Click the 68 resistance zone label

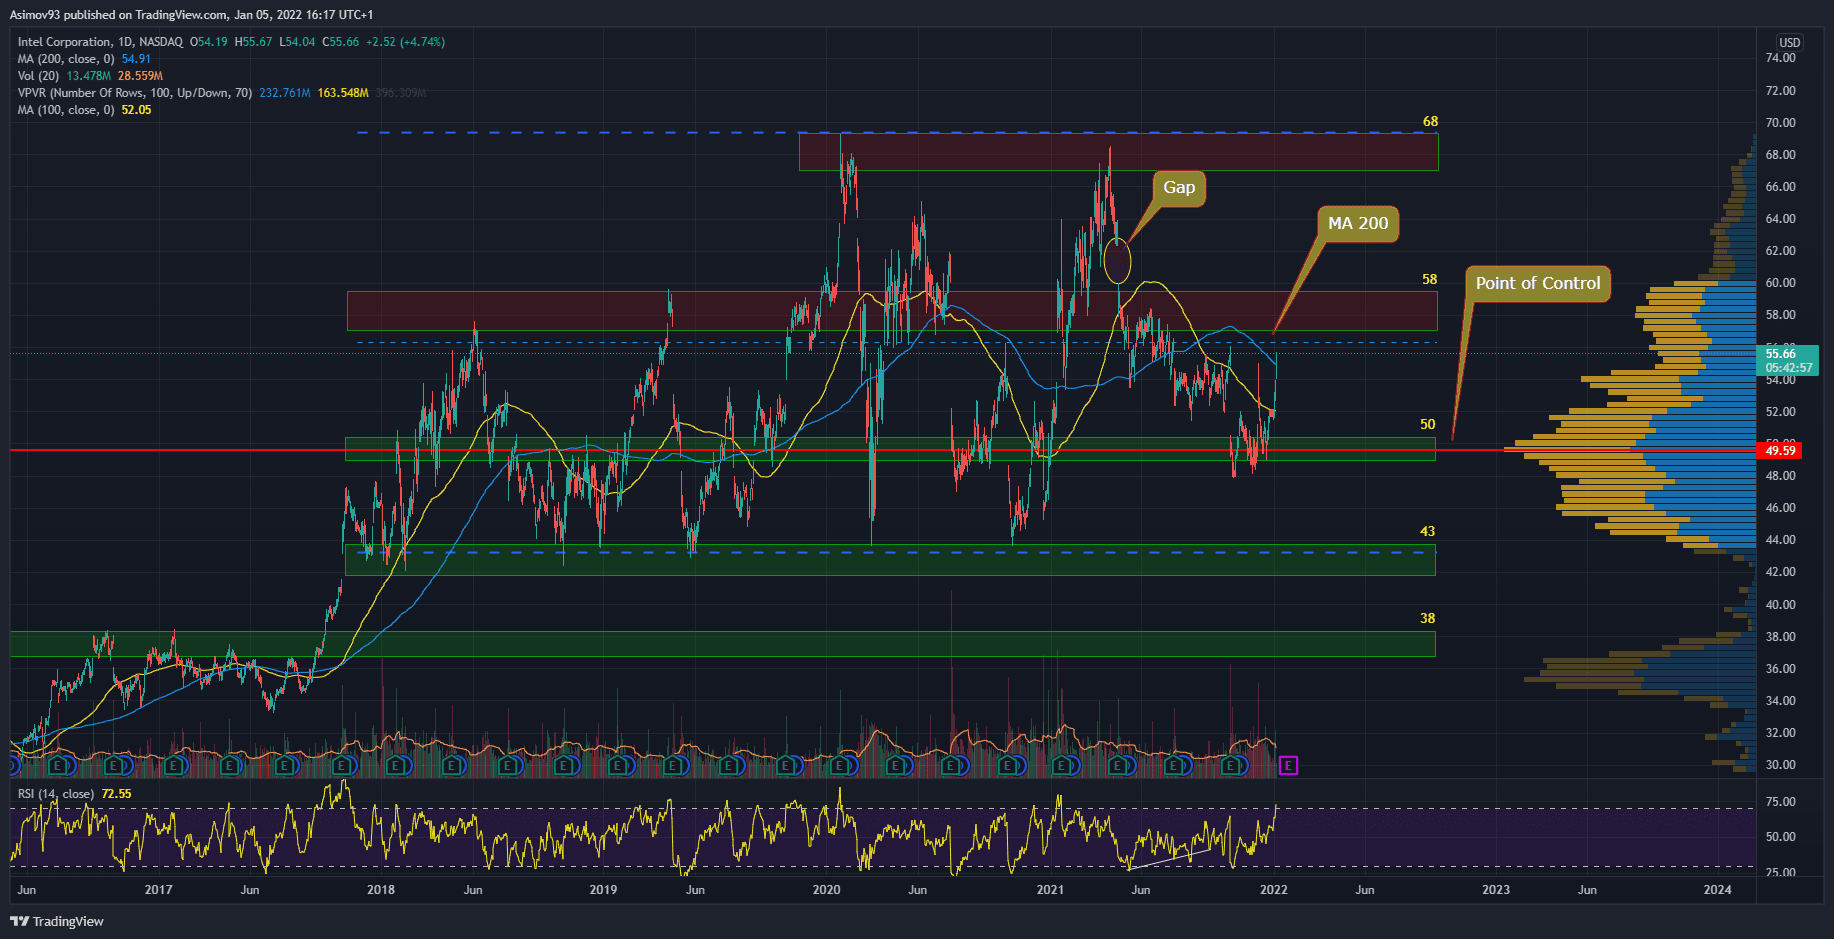pyautogui.click(x=1430, y=122)
